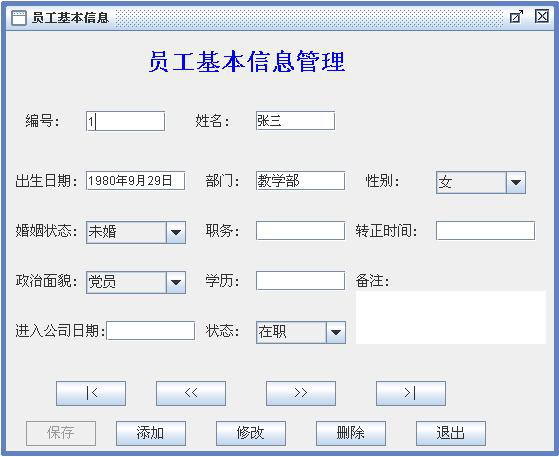This screenshot has width=559, height=457.
Task: Click the 添加 button
Action: (151, 433)
